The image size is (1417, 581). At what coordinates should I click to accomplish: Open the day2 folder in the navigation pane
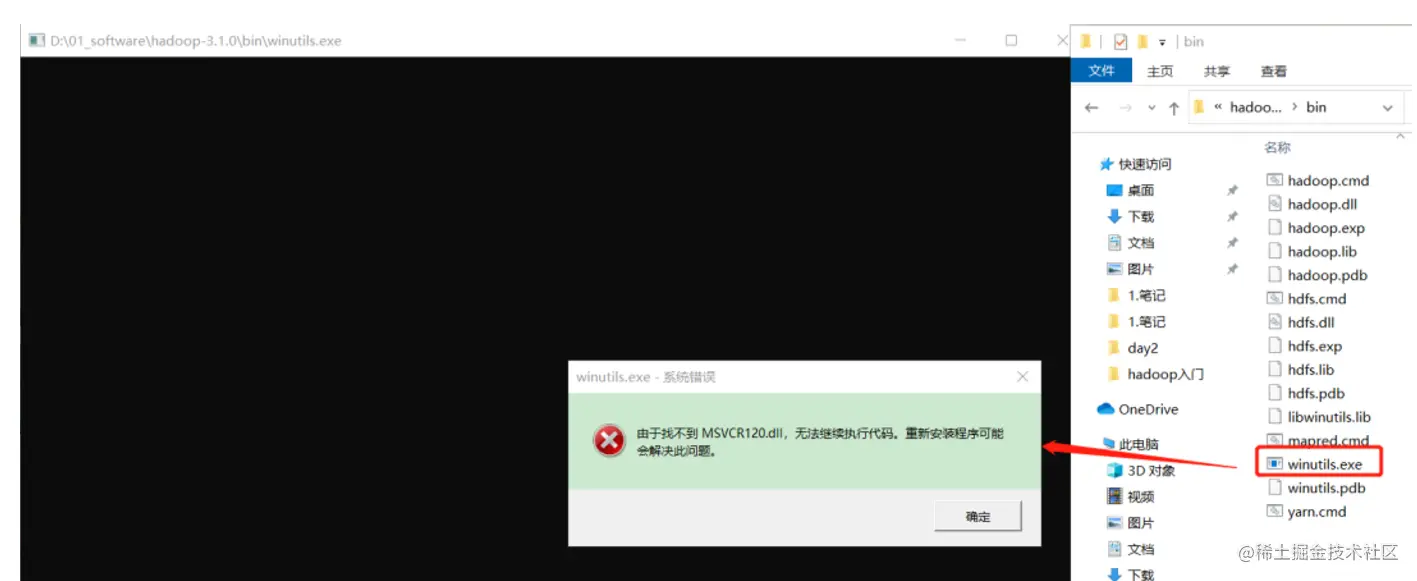(x=1142, y=348)
